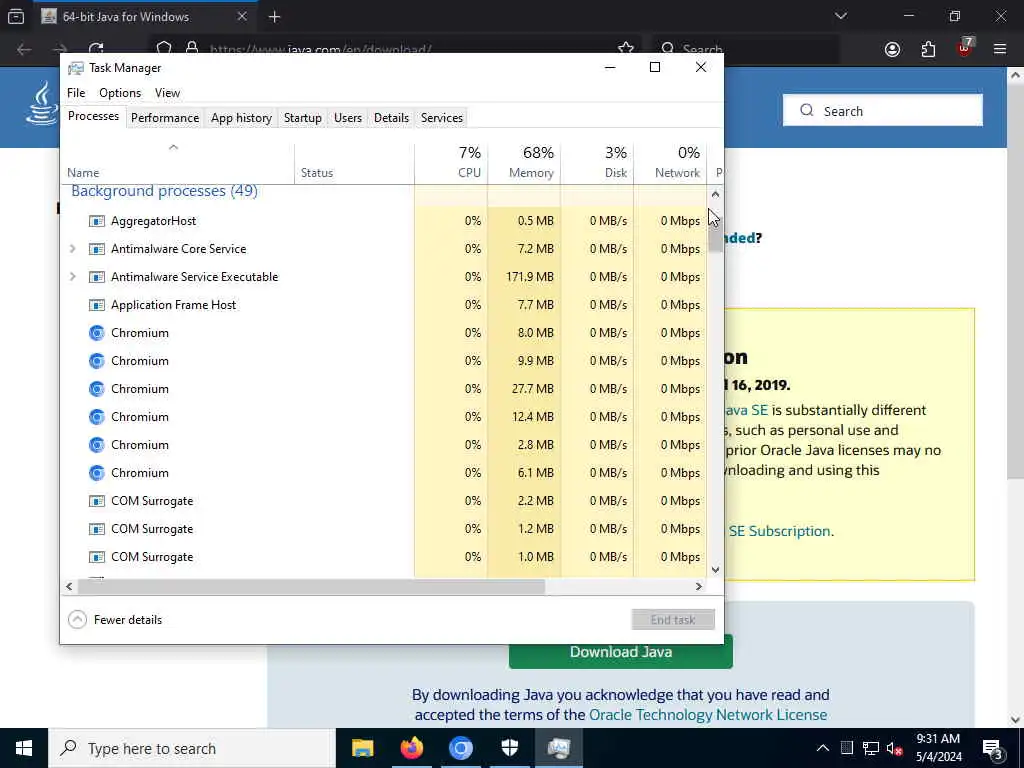Open Firefox account icon in toolbar
Viewport: 1024px width, 768px height.
click(x=892, y=49)
